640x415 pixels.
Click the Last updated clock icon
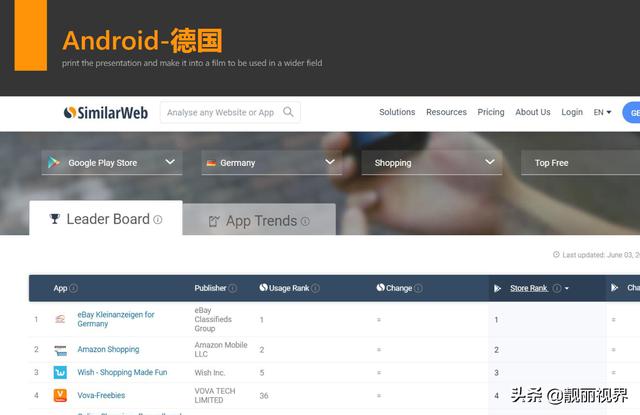[x=556, y=255]
